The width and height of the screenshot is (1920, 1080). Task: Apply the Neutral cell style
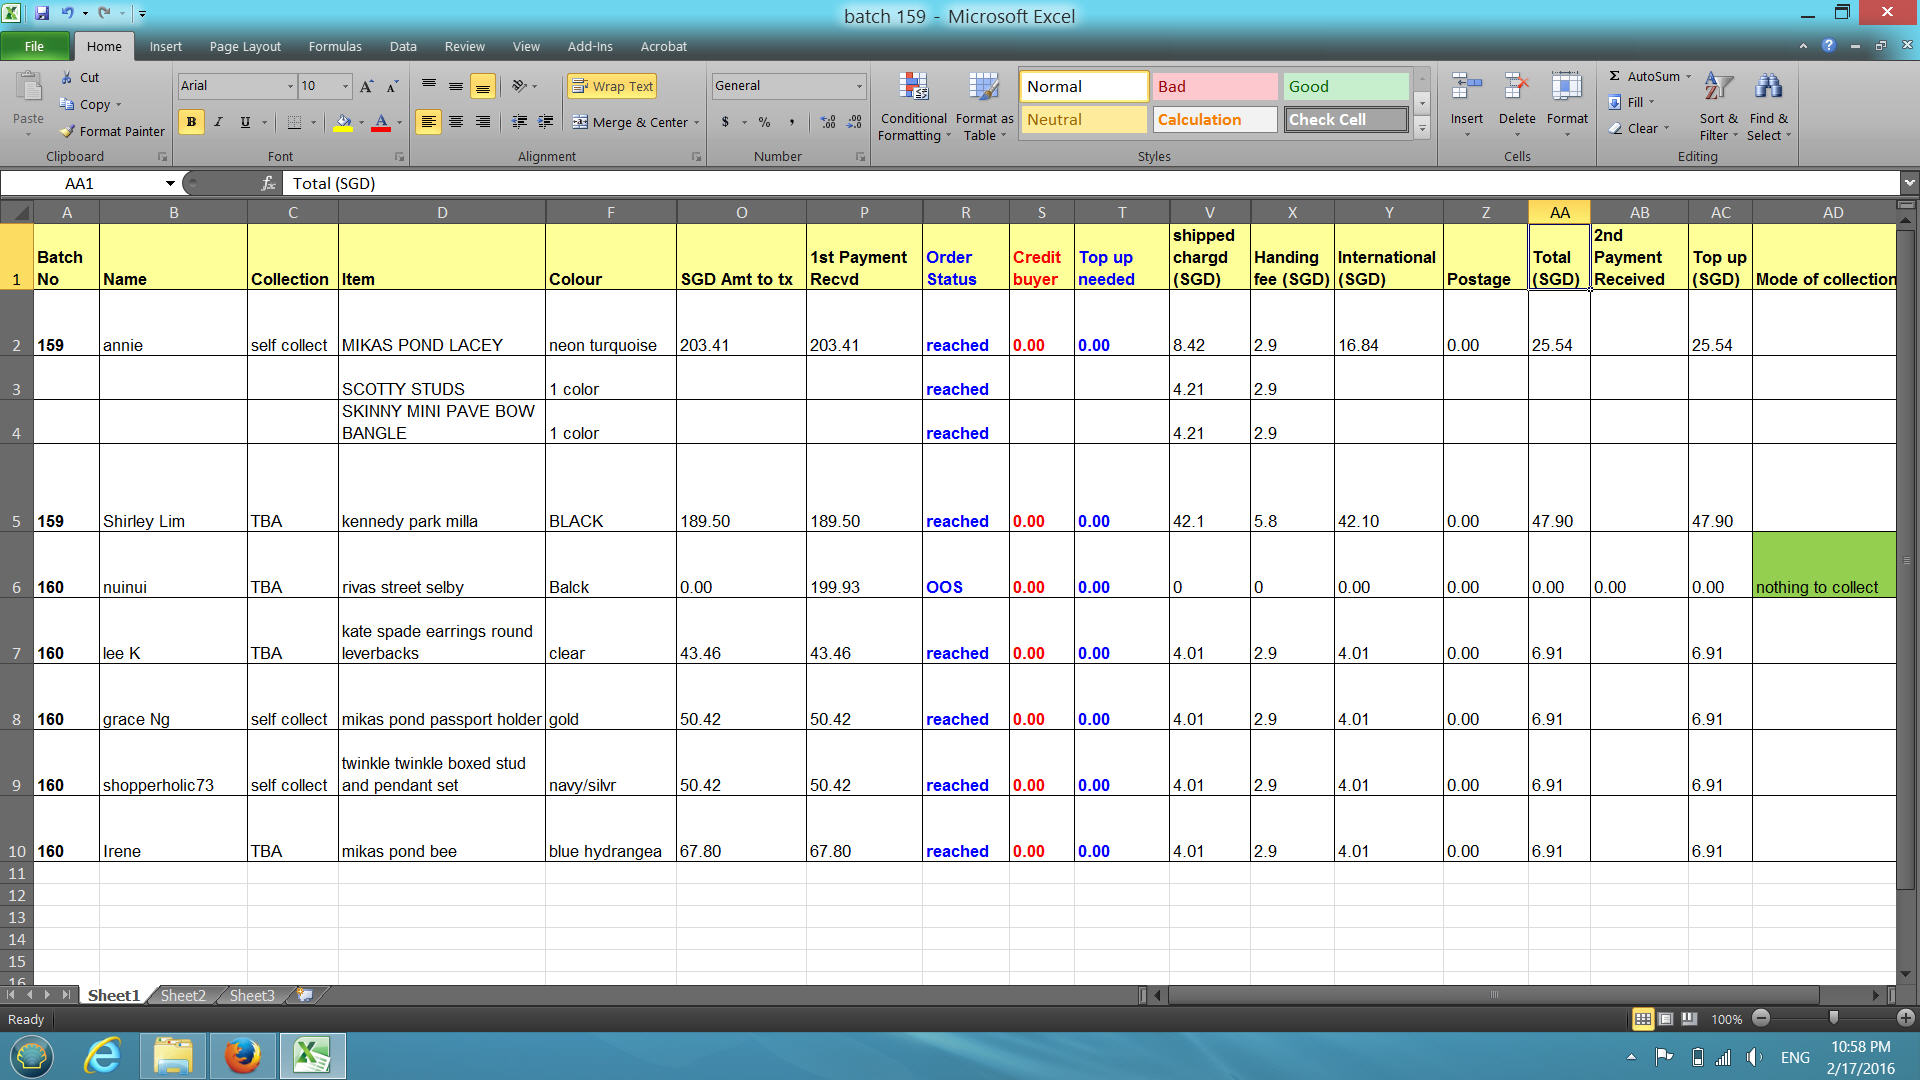(1084, 120)
